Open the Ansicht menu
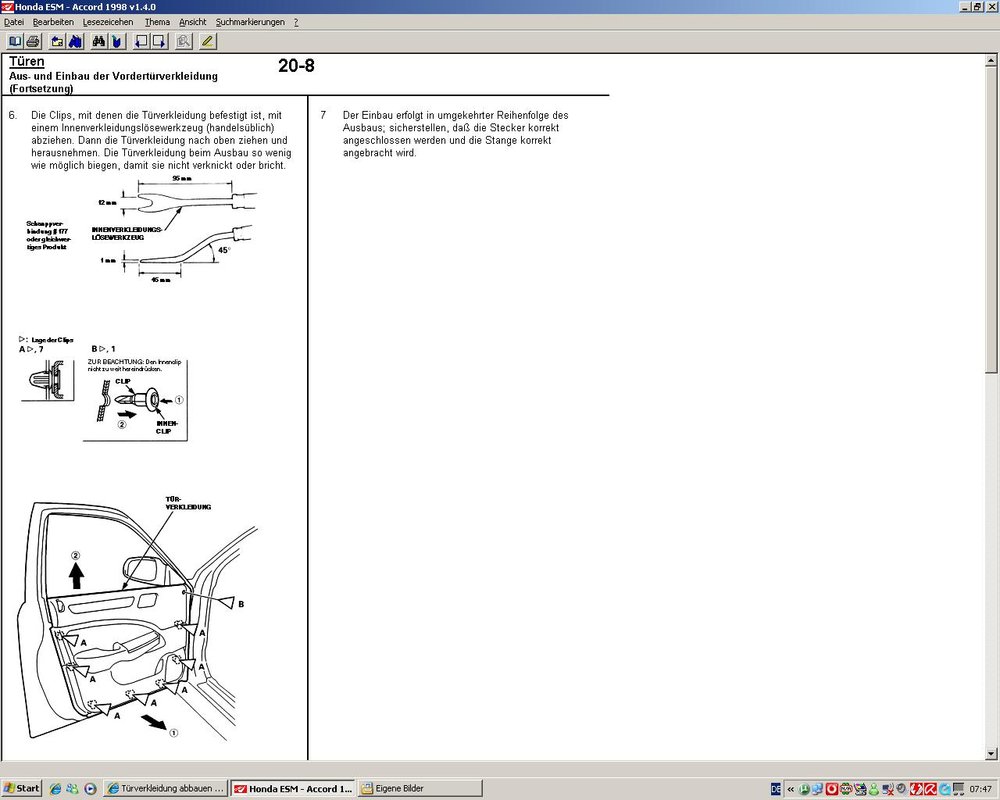The image size is (1000, 800). pyautogui.click(x=193, y=21)
